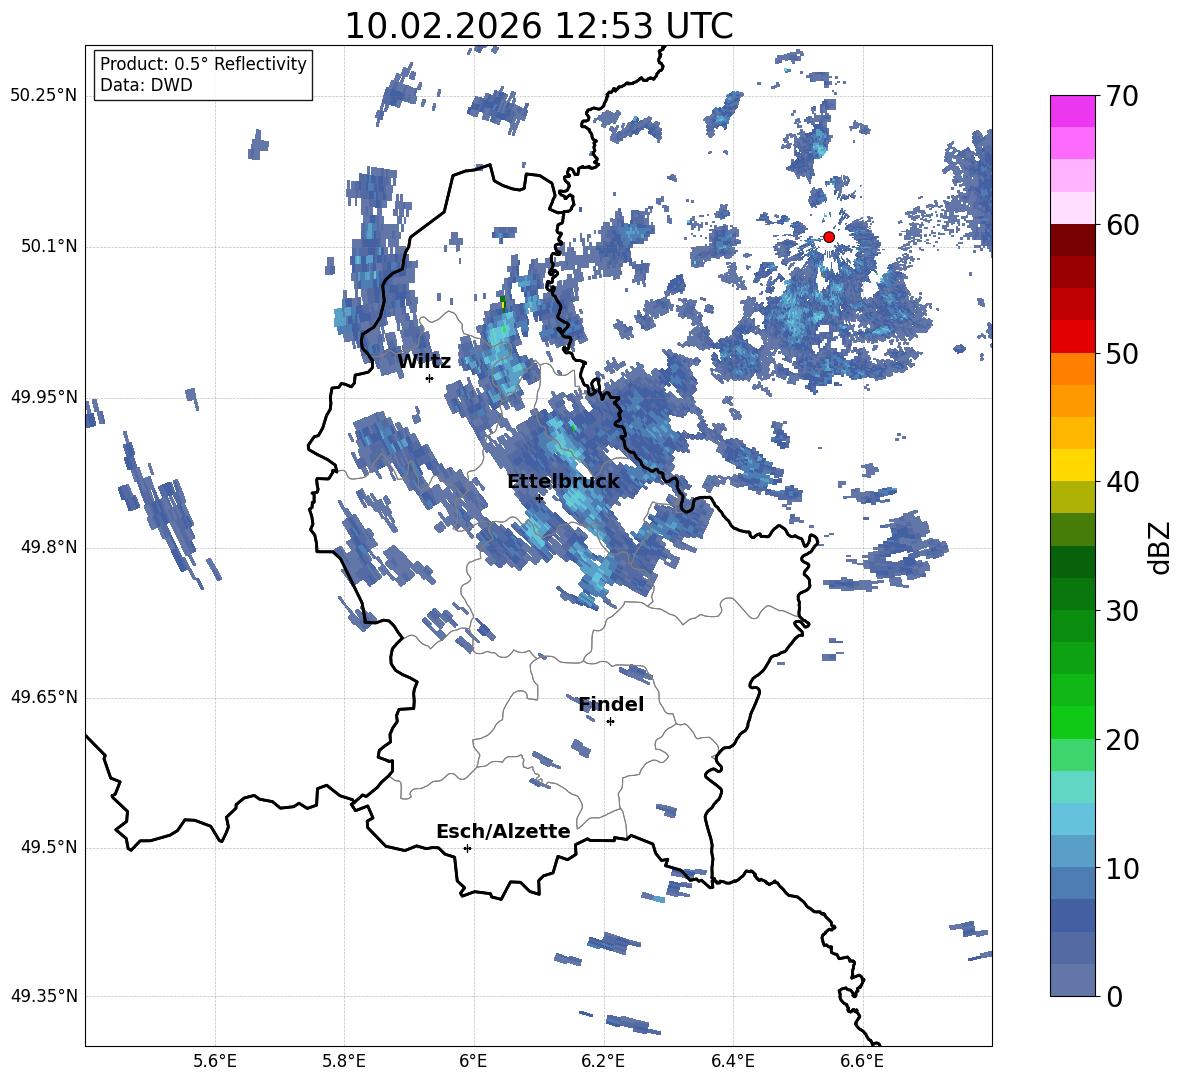Click the 'Wiltz' city label

[x=424, y=361]
